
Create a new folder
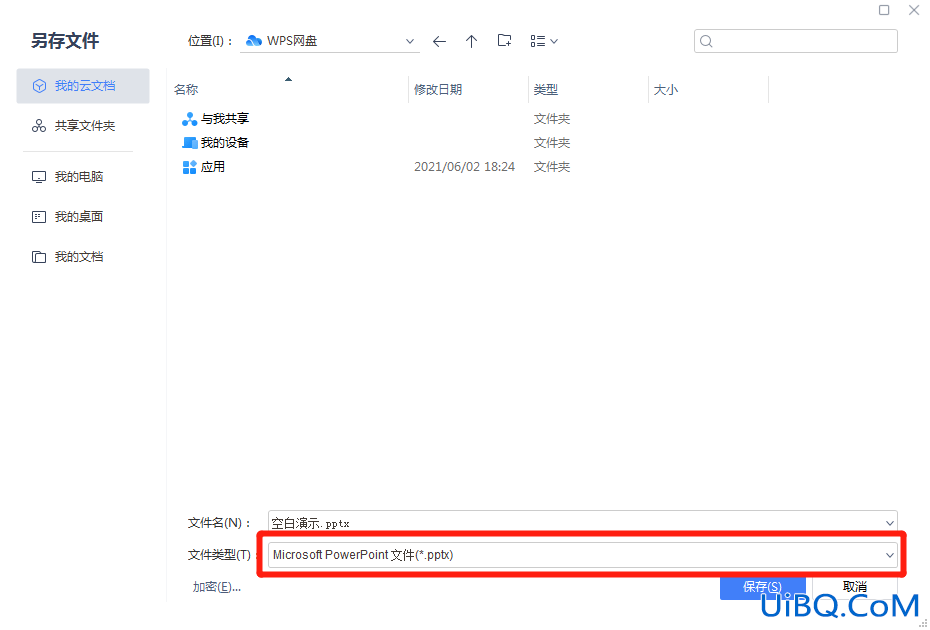(504, 41)
